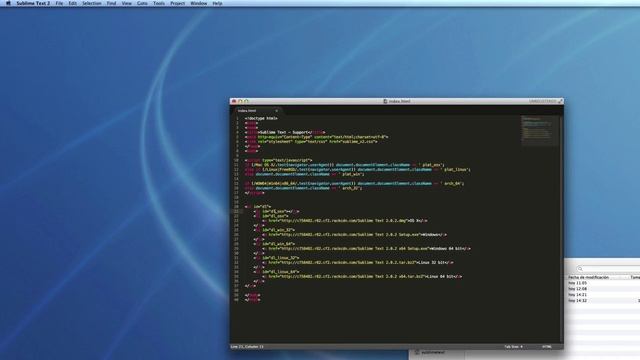Open the Goto menu
The height and width of the screenshot is (360, 640).
(142, 3)
